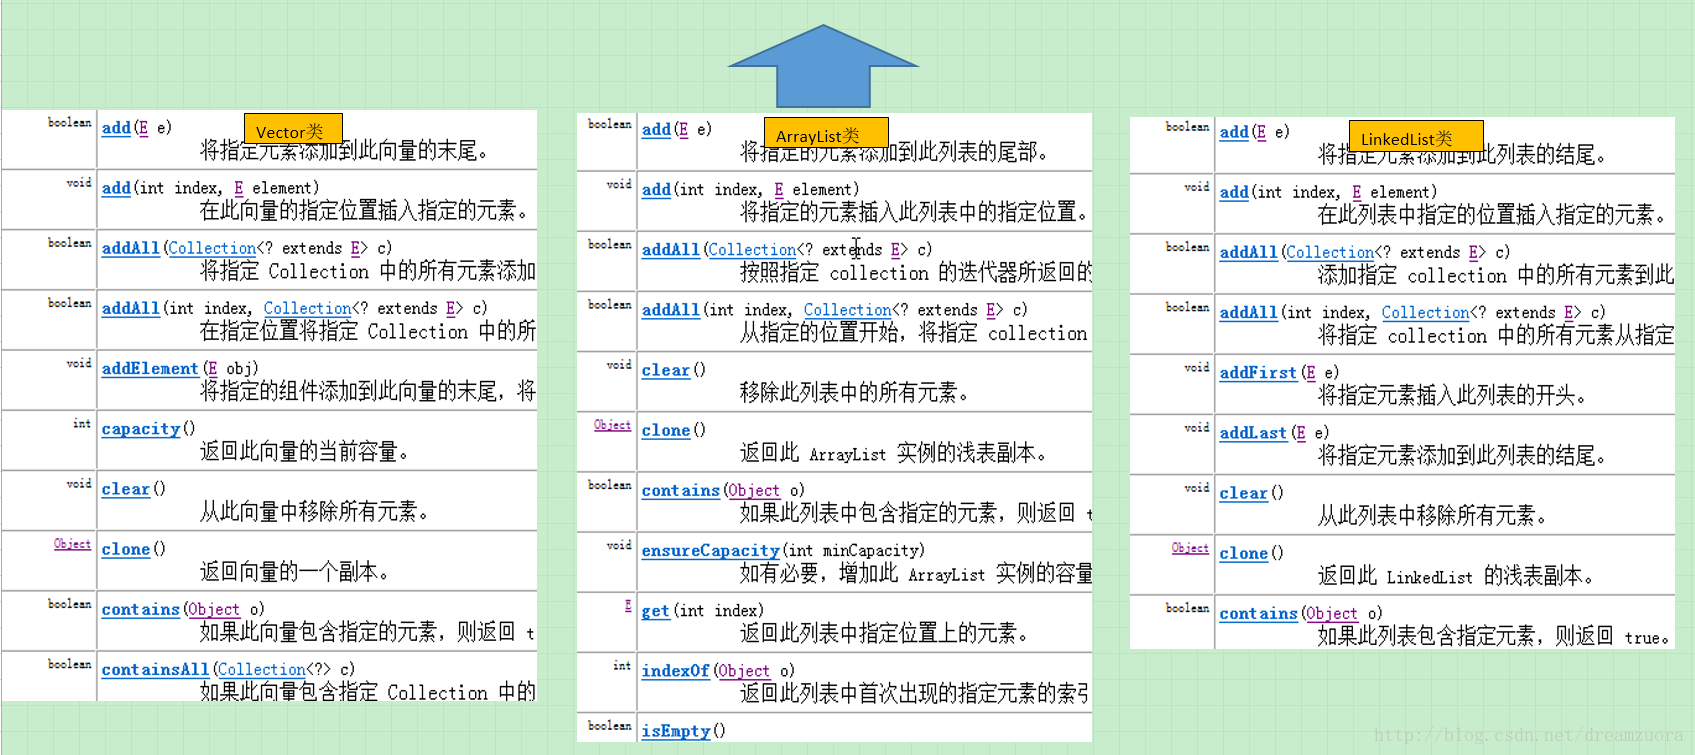Click Object return type in LinkedList's clone row
The height and width of the screenshot is (755, 1695).
(x=1190, y=548)
